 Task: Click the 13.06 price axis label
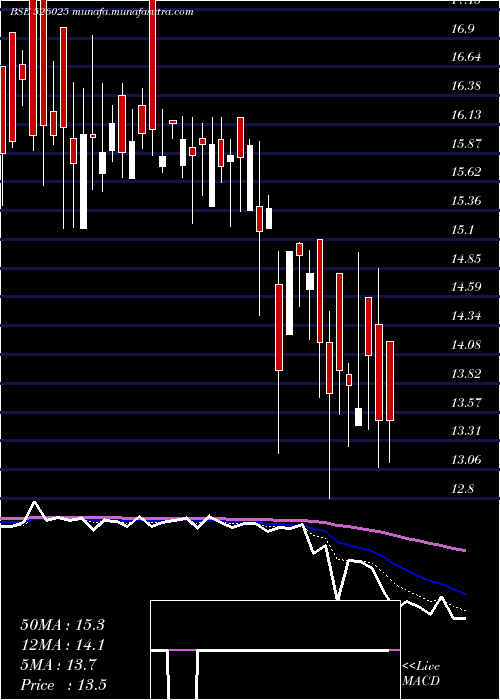[467, 459]
